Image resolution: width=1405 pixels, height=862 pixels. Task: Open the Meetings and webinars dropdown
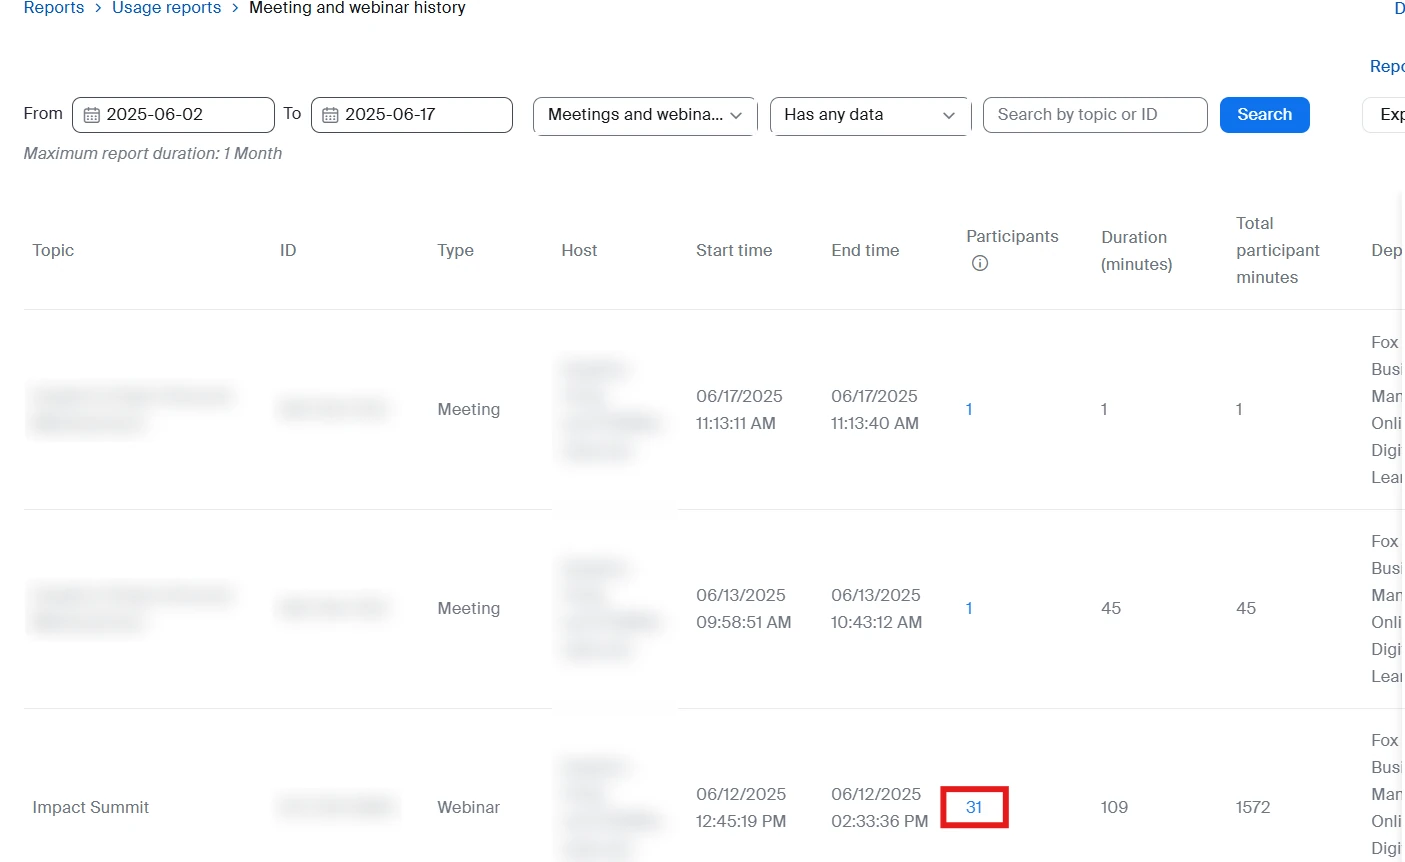(x=645, y=115)
